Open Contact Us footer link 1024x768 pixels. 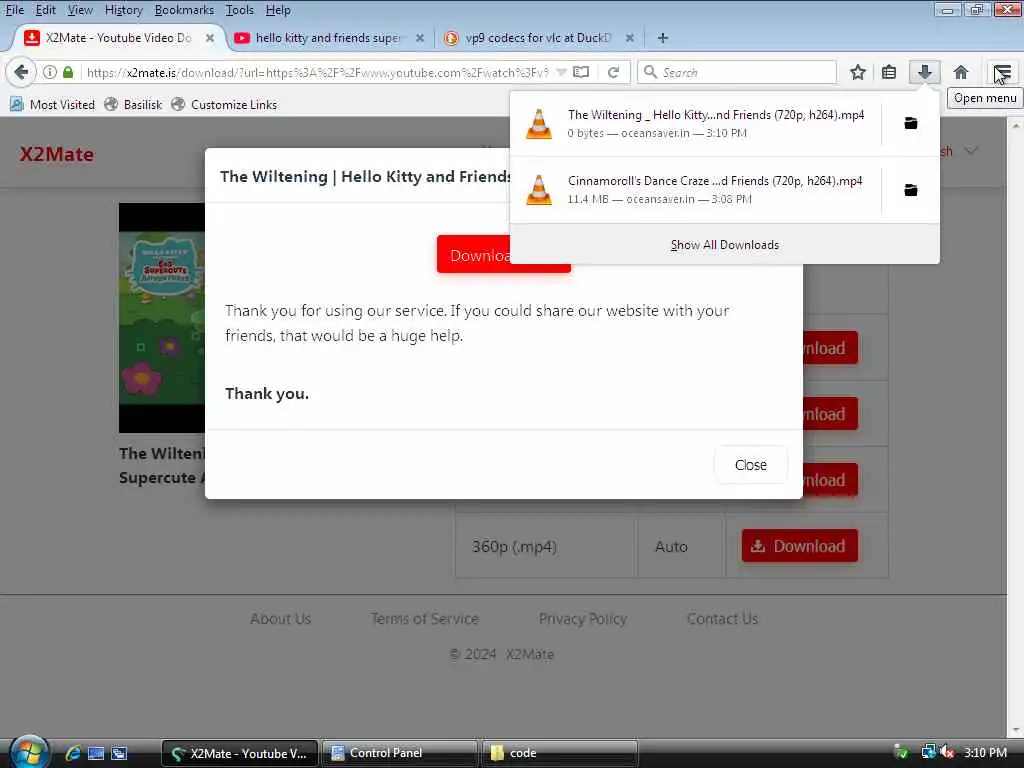point(722,618)
